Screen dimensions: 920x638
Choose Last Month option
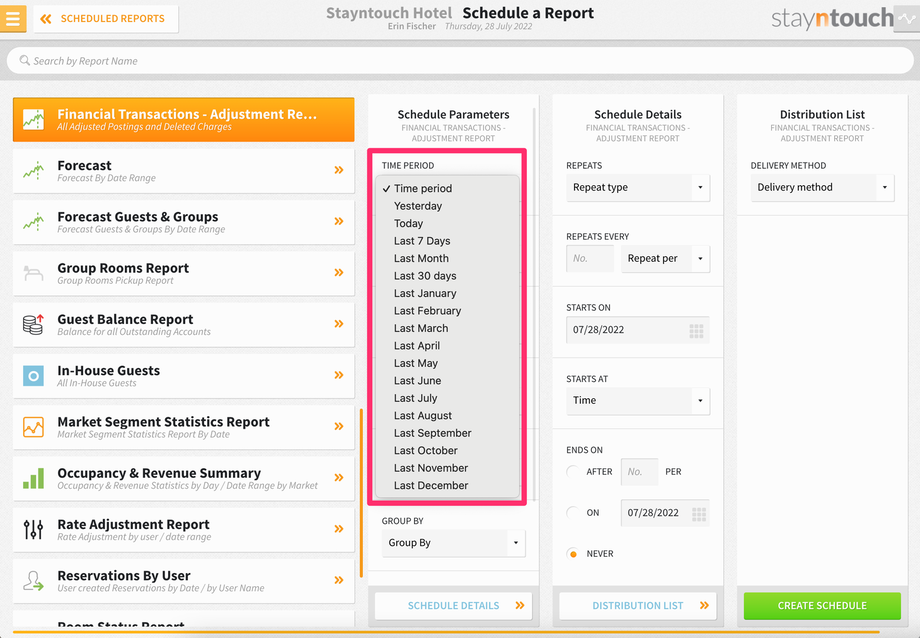447,258
